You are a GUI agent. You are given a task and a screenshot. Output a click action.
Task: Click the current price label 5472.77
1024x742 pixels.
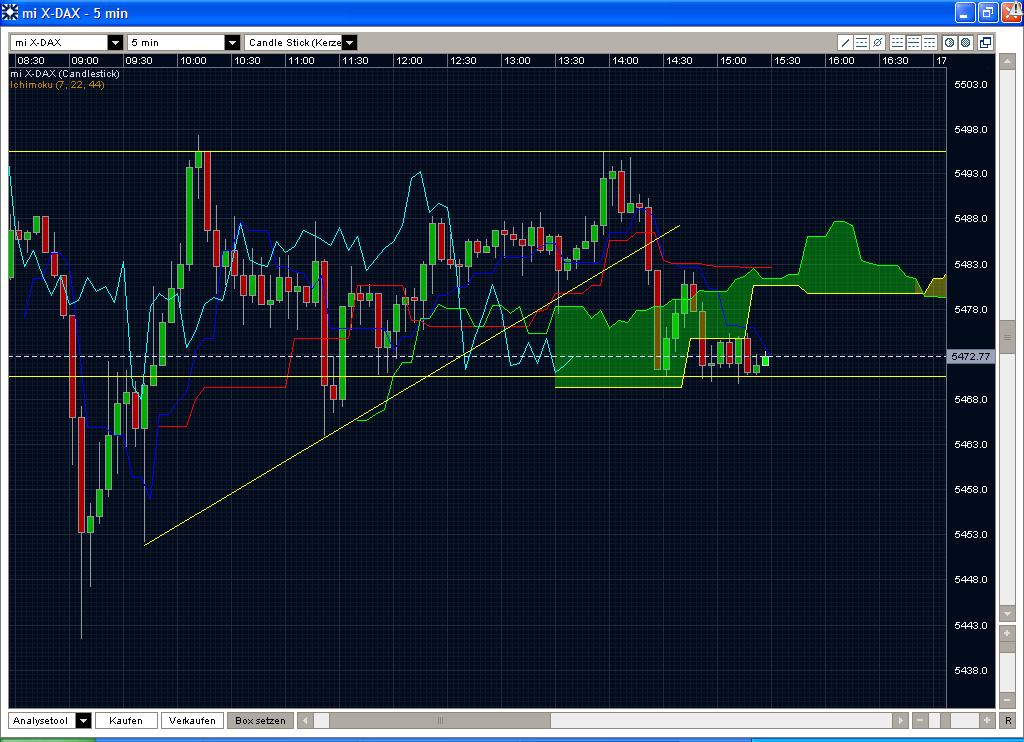coord(970,357)
